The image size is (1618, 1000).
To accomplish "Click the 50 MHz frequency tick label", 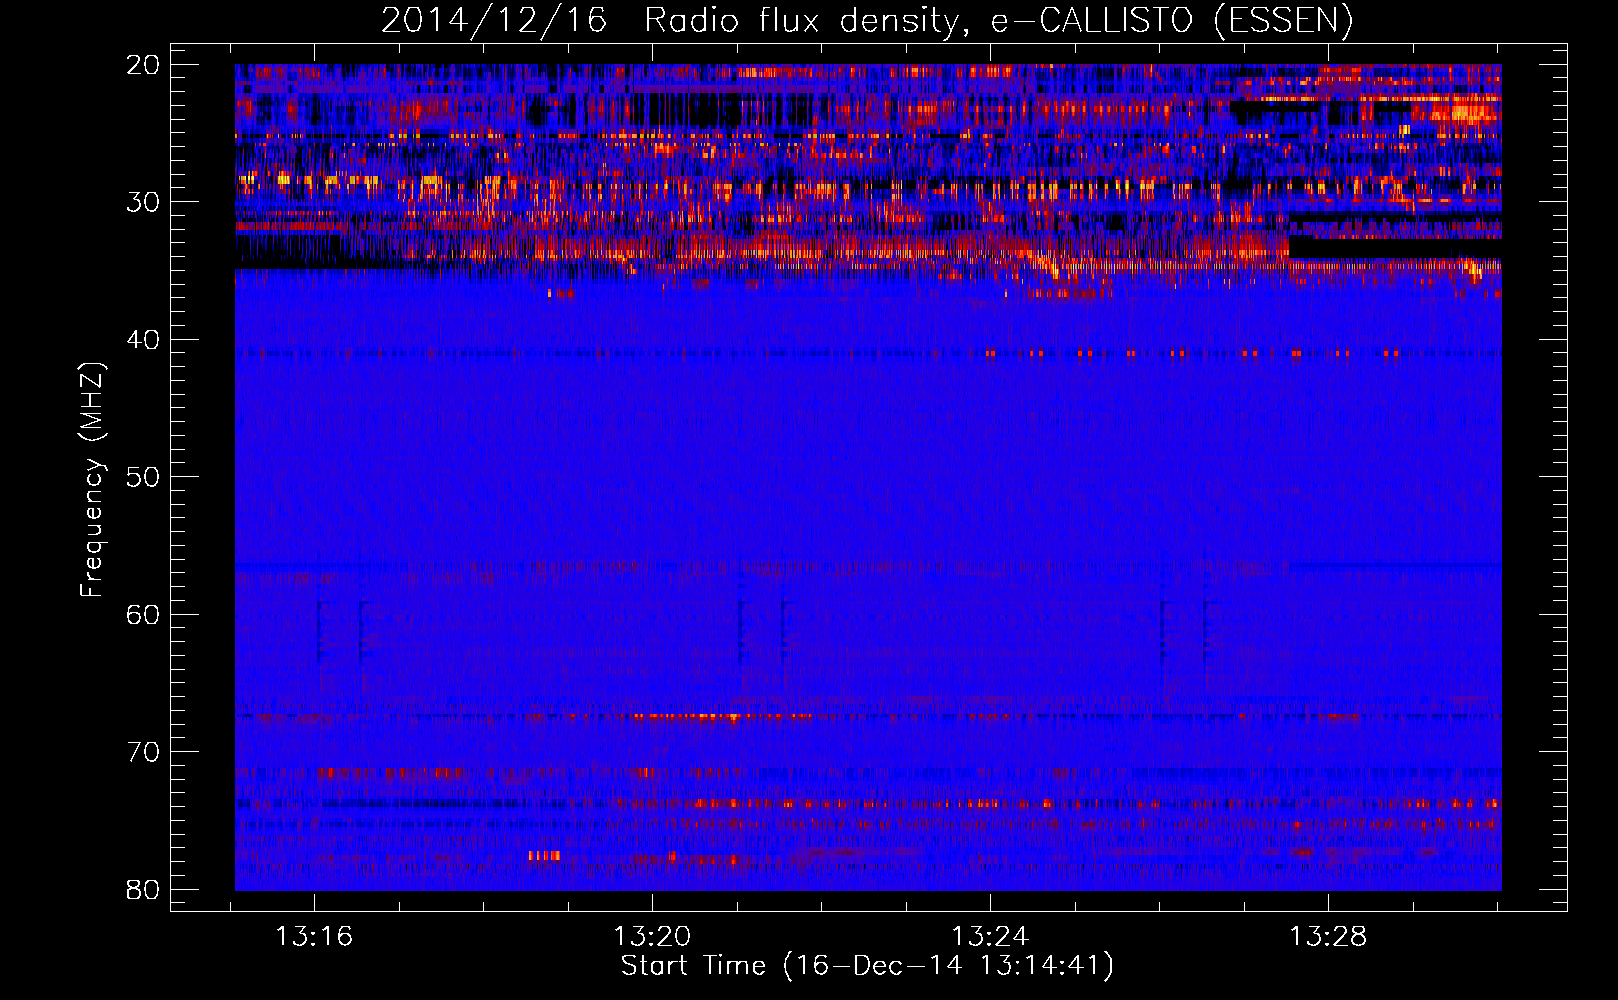I will (x=144, y=477).
